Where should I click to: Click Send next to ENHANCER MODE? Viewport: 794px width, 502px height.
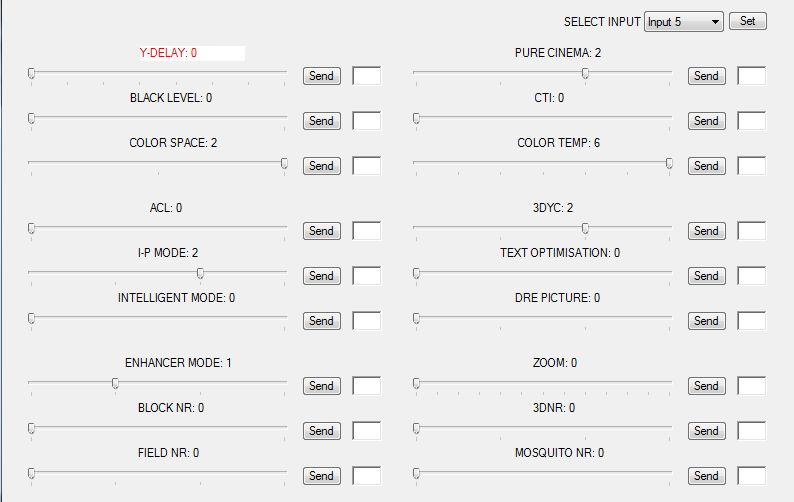321,386
